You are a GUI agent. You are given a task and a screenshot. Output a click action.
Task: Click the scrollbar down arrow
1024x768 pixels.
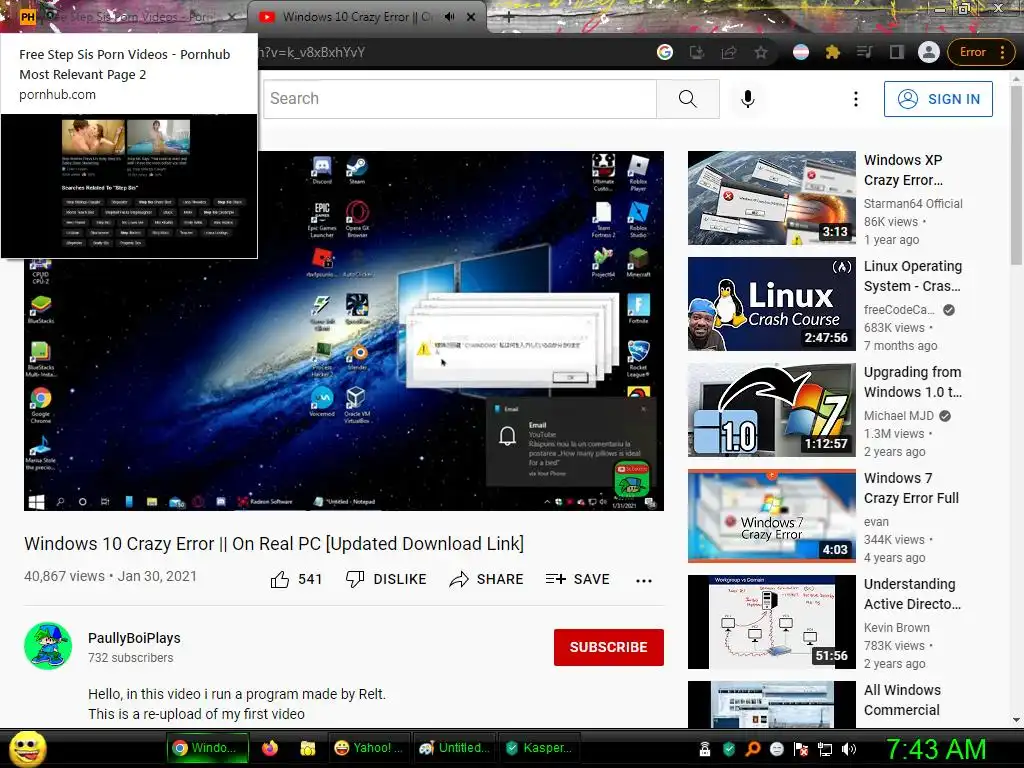[1016, 720]
